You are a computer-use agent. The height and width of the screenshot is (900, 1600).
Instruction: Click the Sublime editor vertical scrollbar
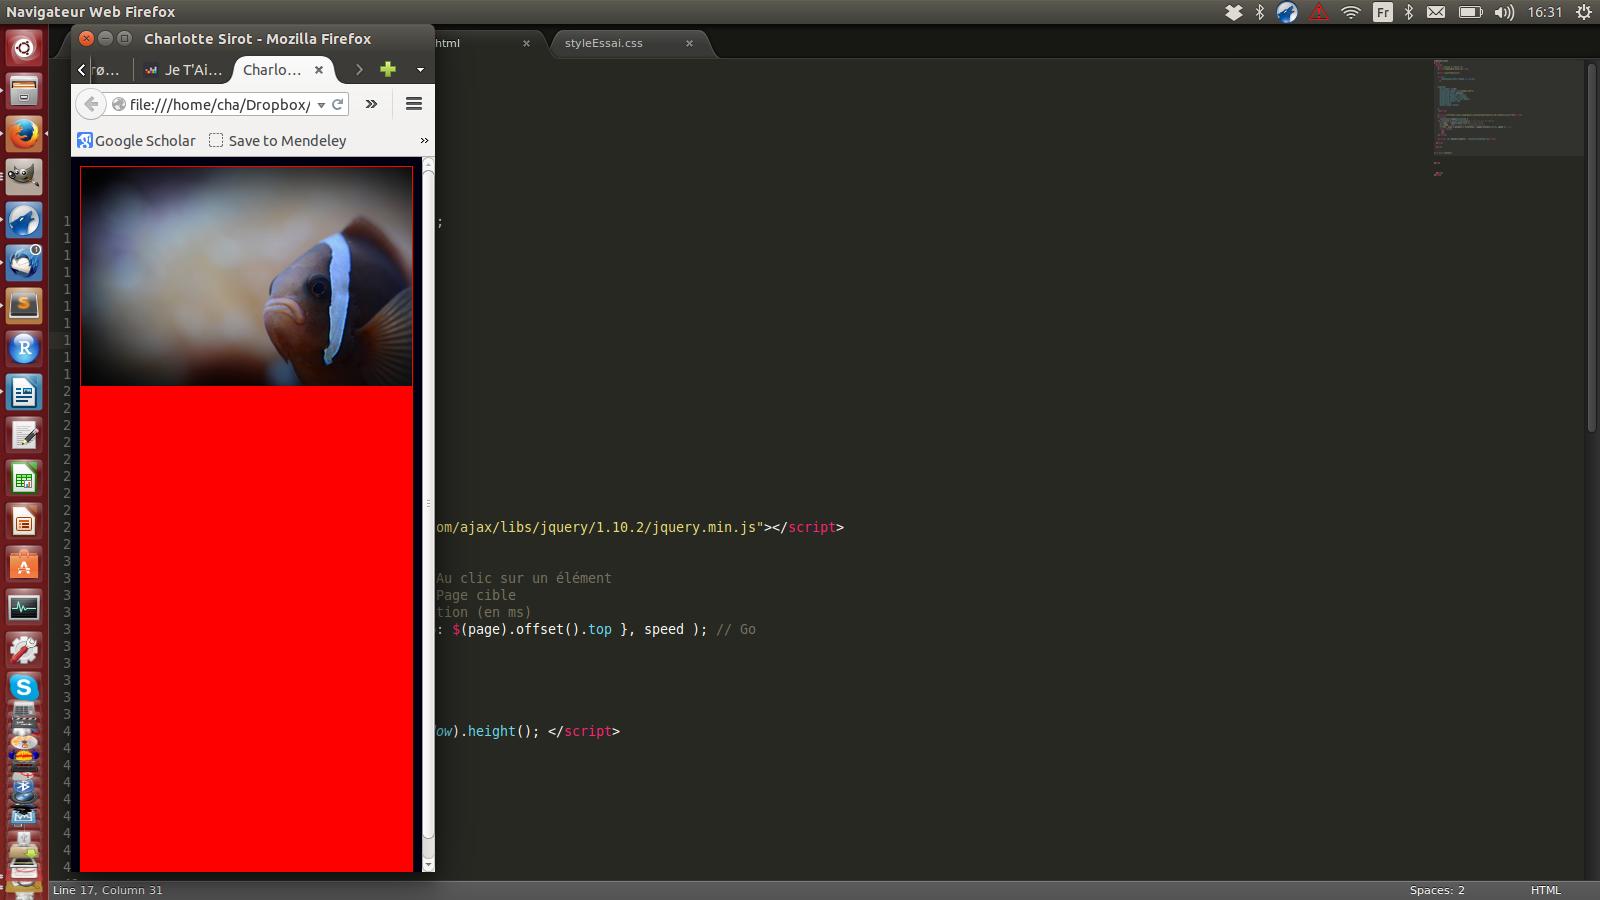1591,247
